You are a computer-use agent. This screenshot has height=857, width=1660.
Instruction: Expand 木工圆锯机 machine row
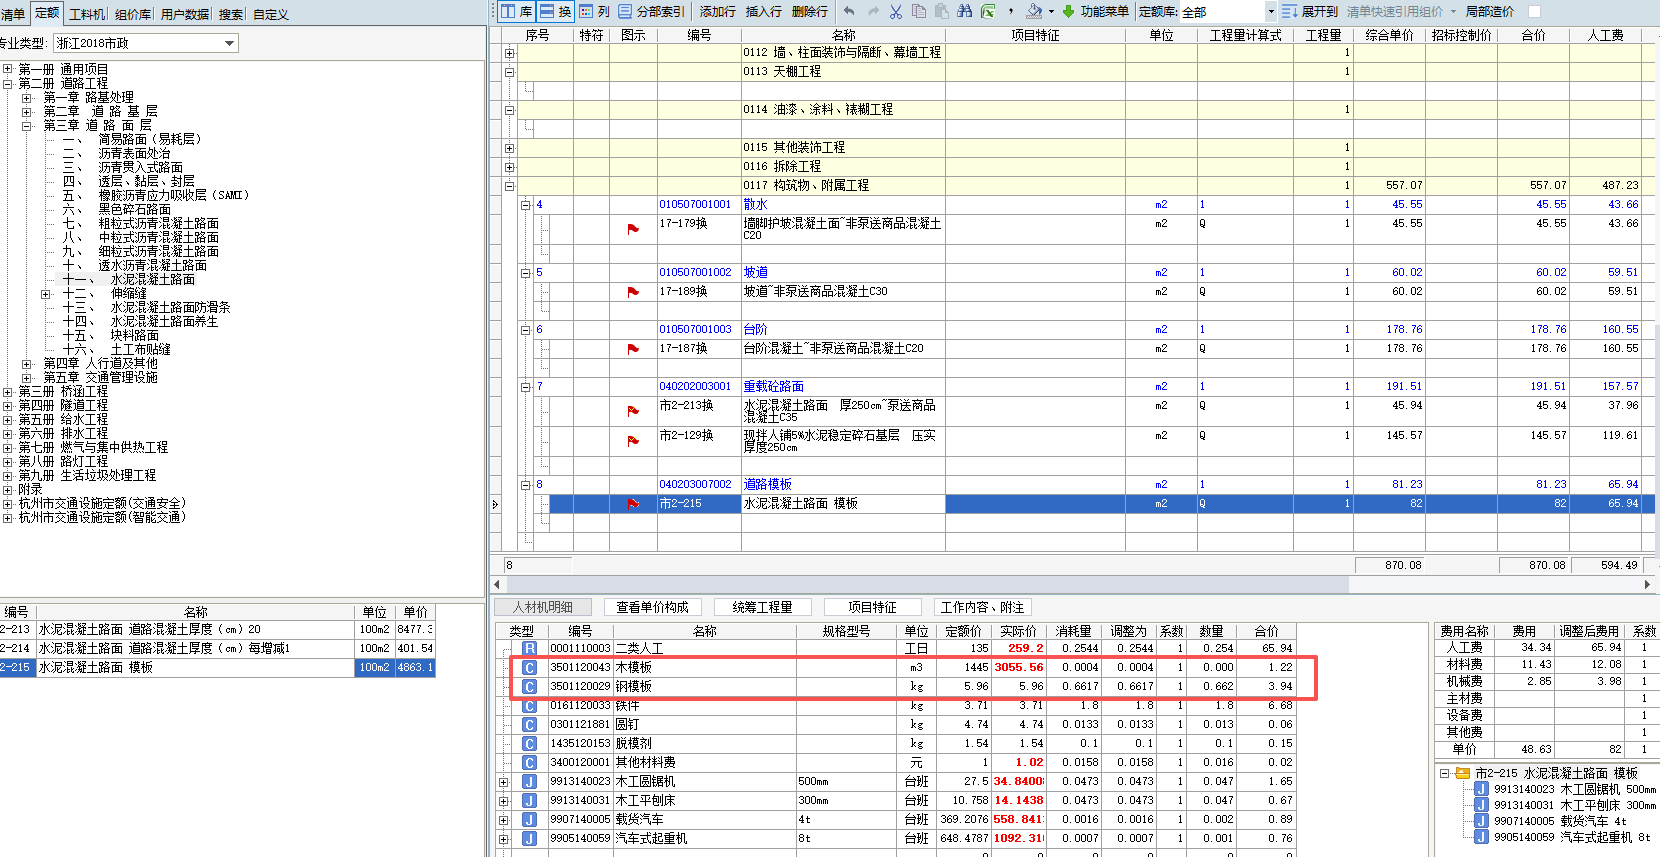tap(504, 782)
